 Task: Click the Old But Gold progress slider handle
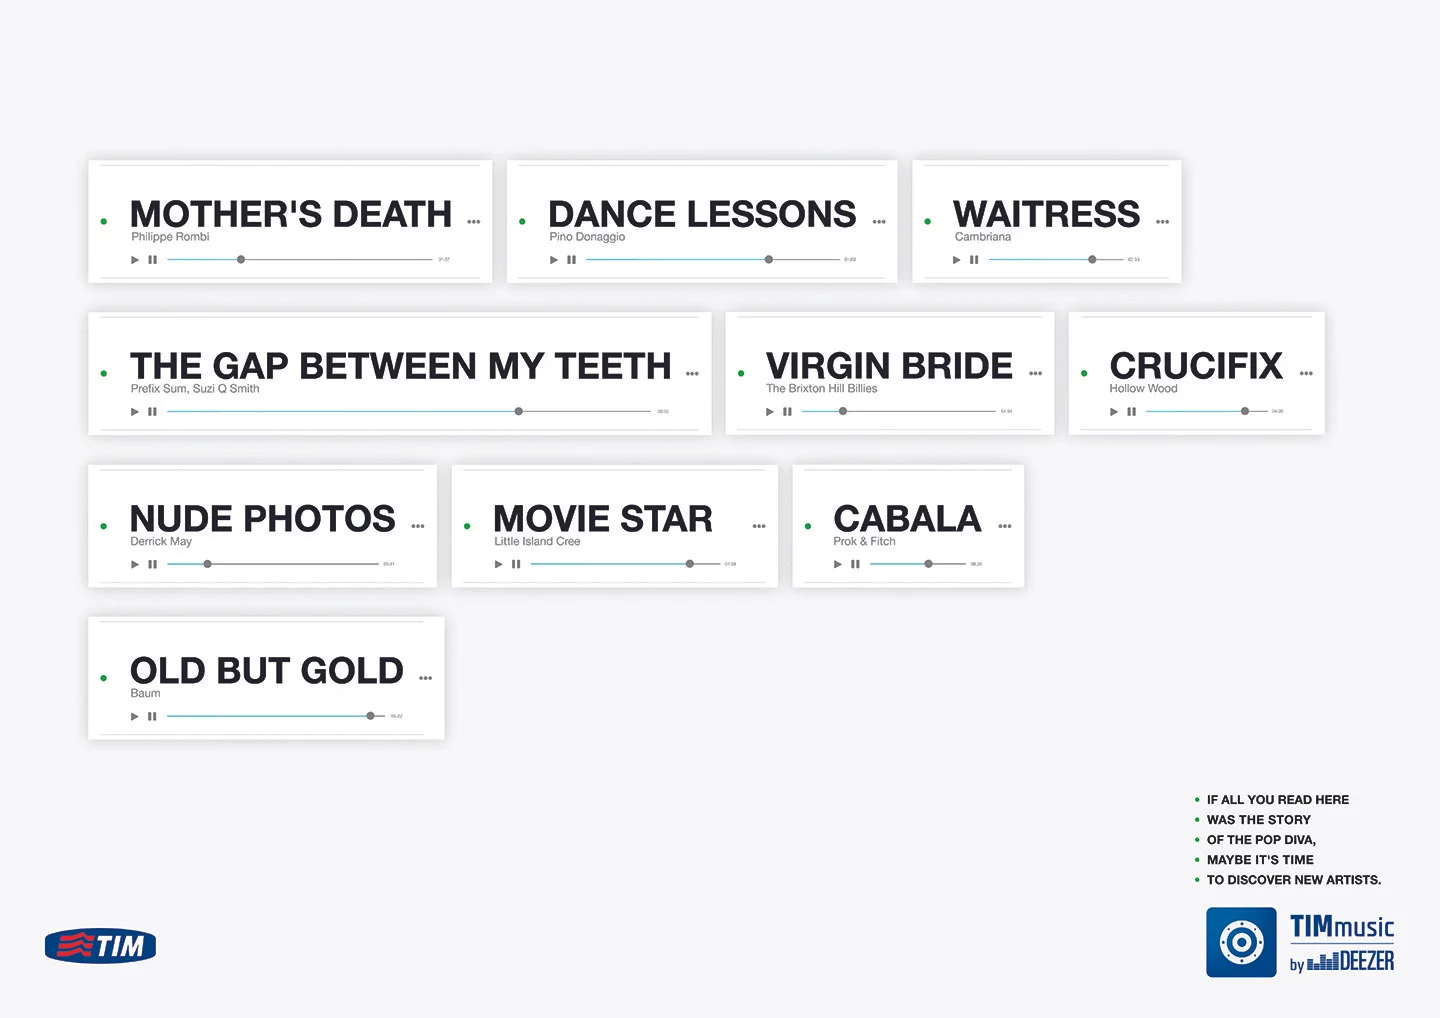click(x=371, y=716)
